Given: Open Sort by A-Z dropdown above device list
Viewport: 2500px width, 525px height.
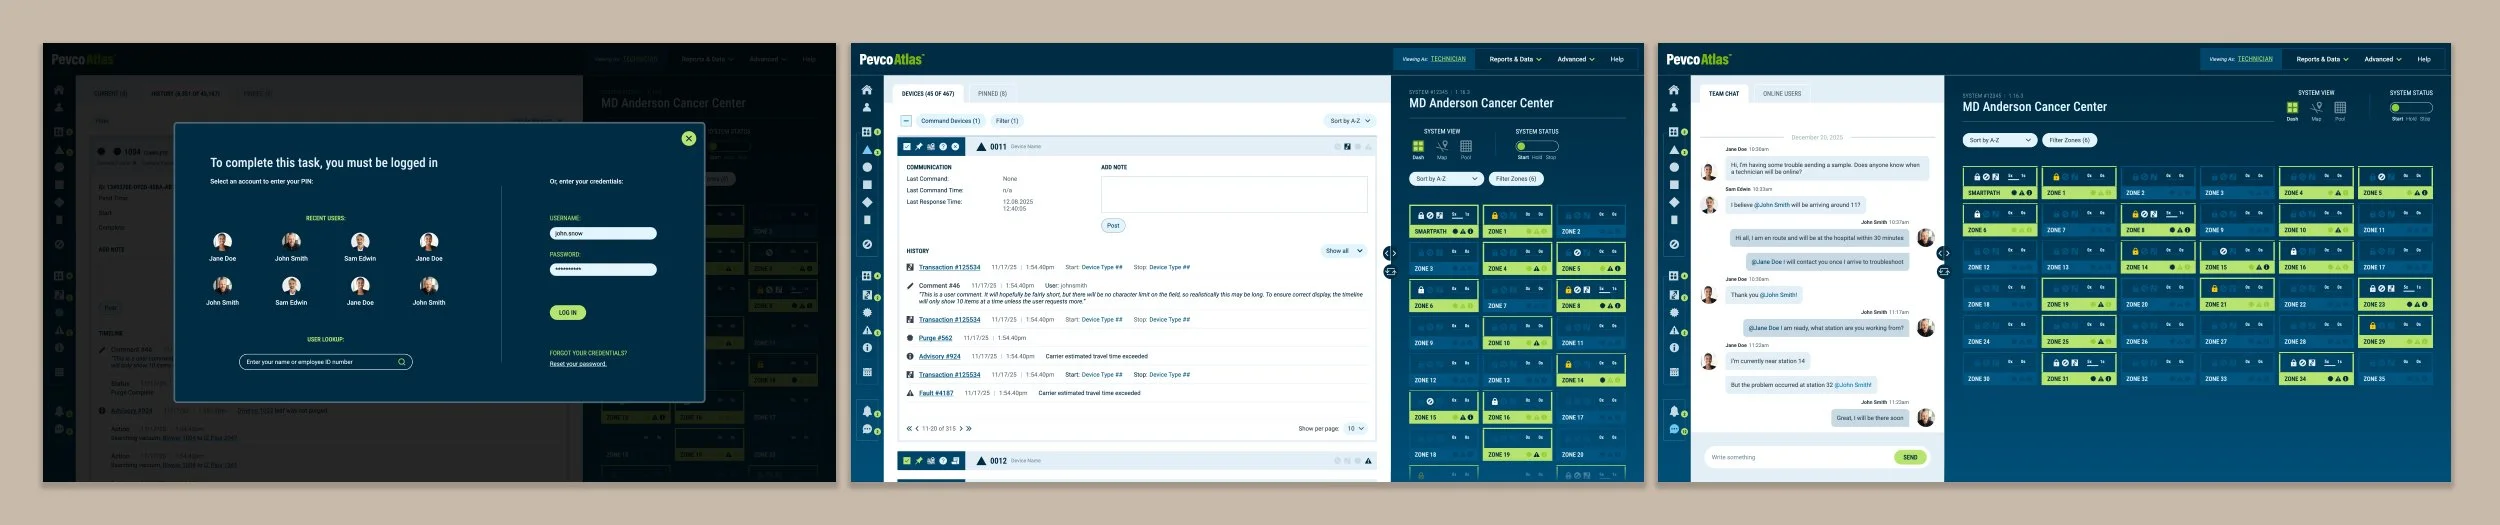Looking at the screenshot, I should click(1349, 121).
